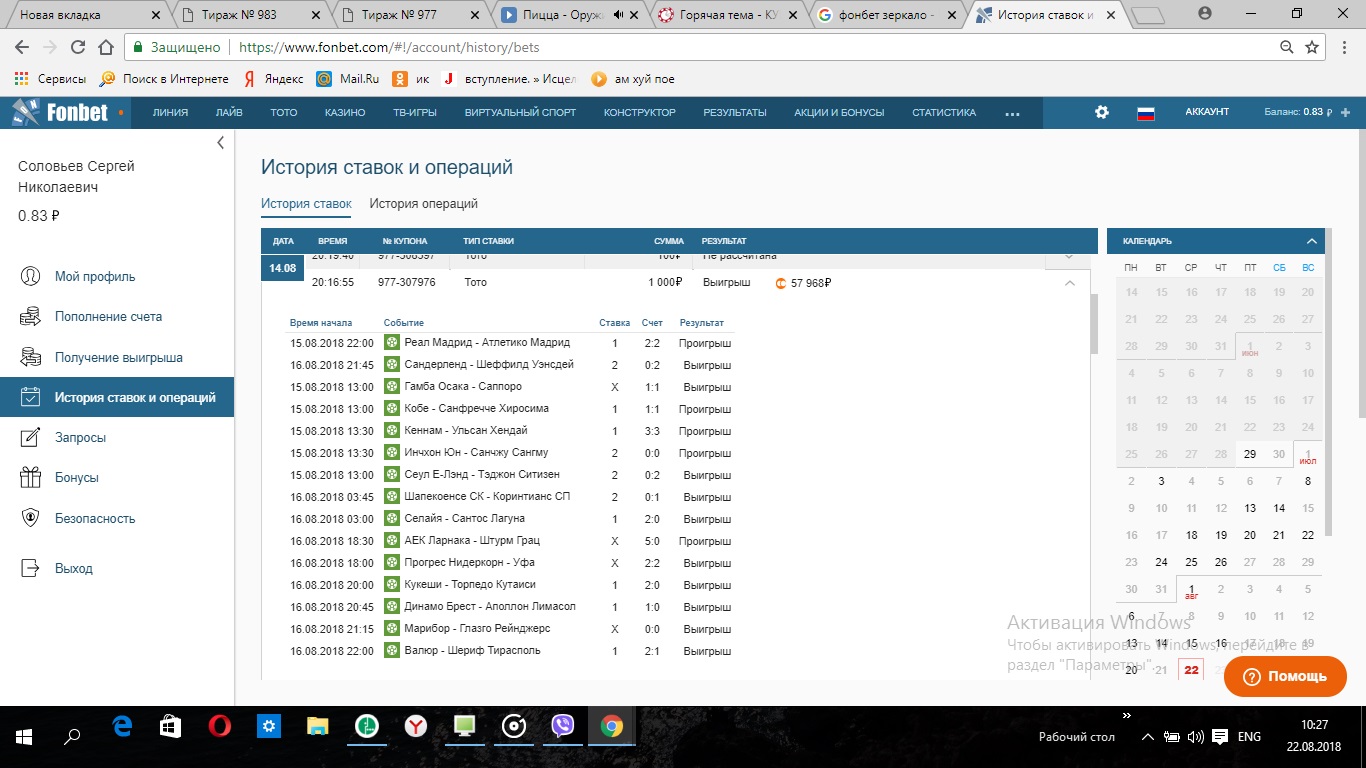Open File Explorer from the taskbar
The image size is (1366, 768).
pos(318,726)
